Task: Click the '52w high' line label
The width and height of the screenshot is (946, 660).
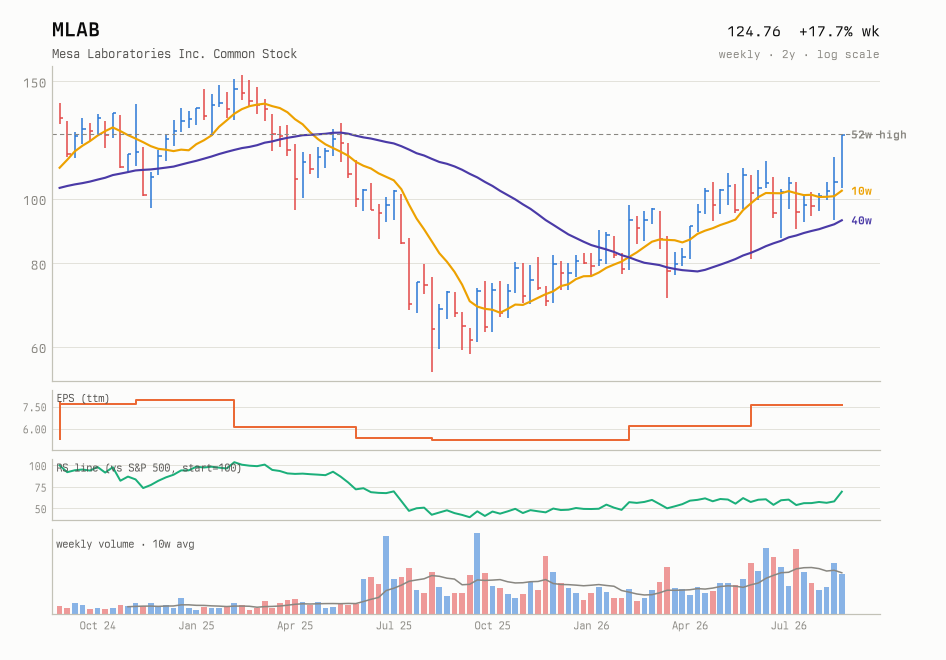Action: 878,135
